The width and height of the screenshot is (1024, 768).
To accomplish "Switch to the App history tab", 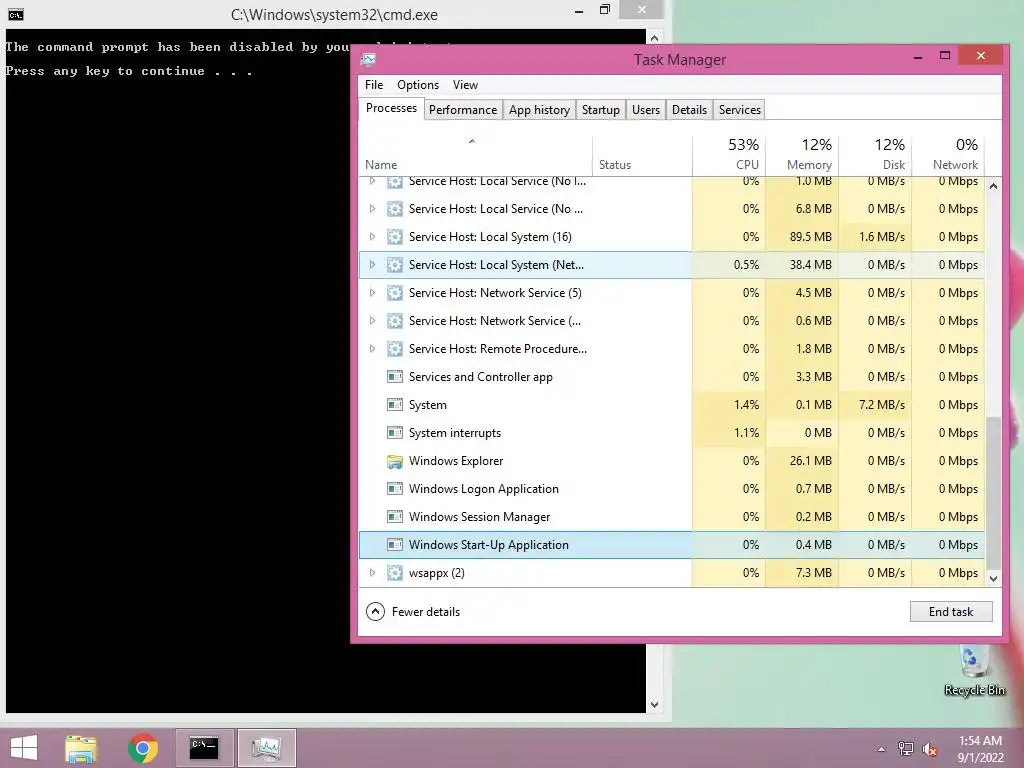I will pos(539,110).
